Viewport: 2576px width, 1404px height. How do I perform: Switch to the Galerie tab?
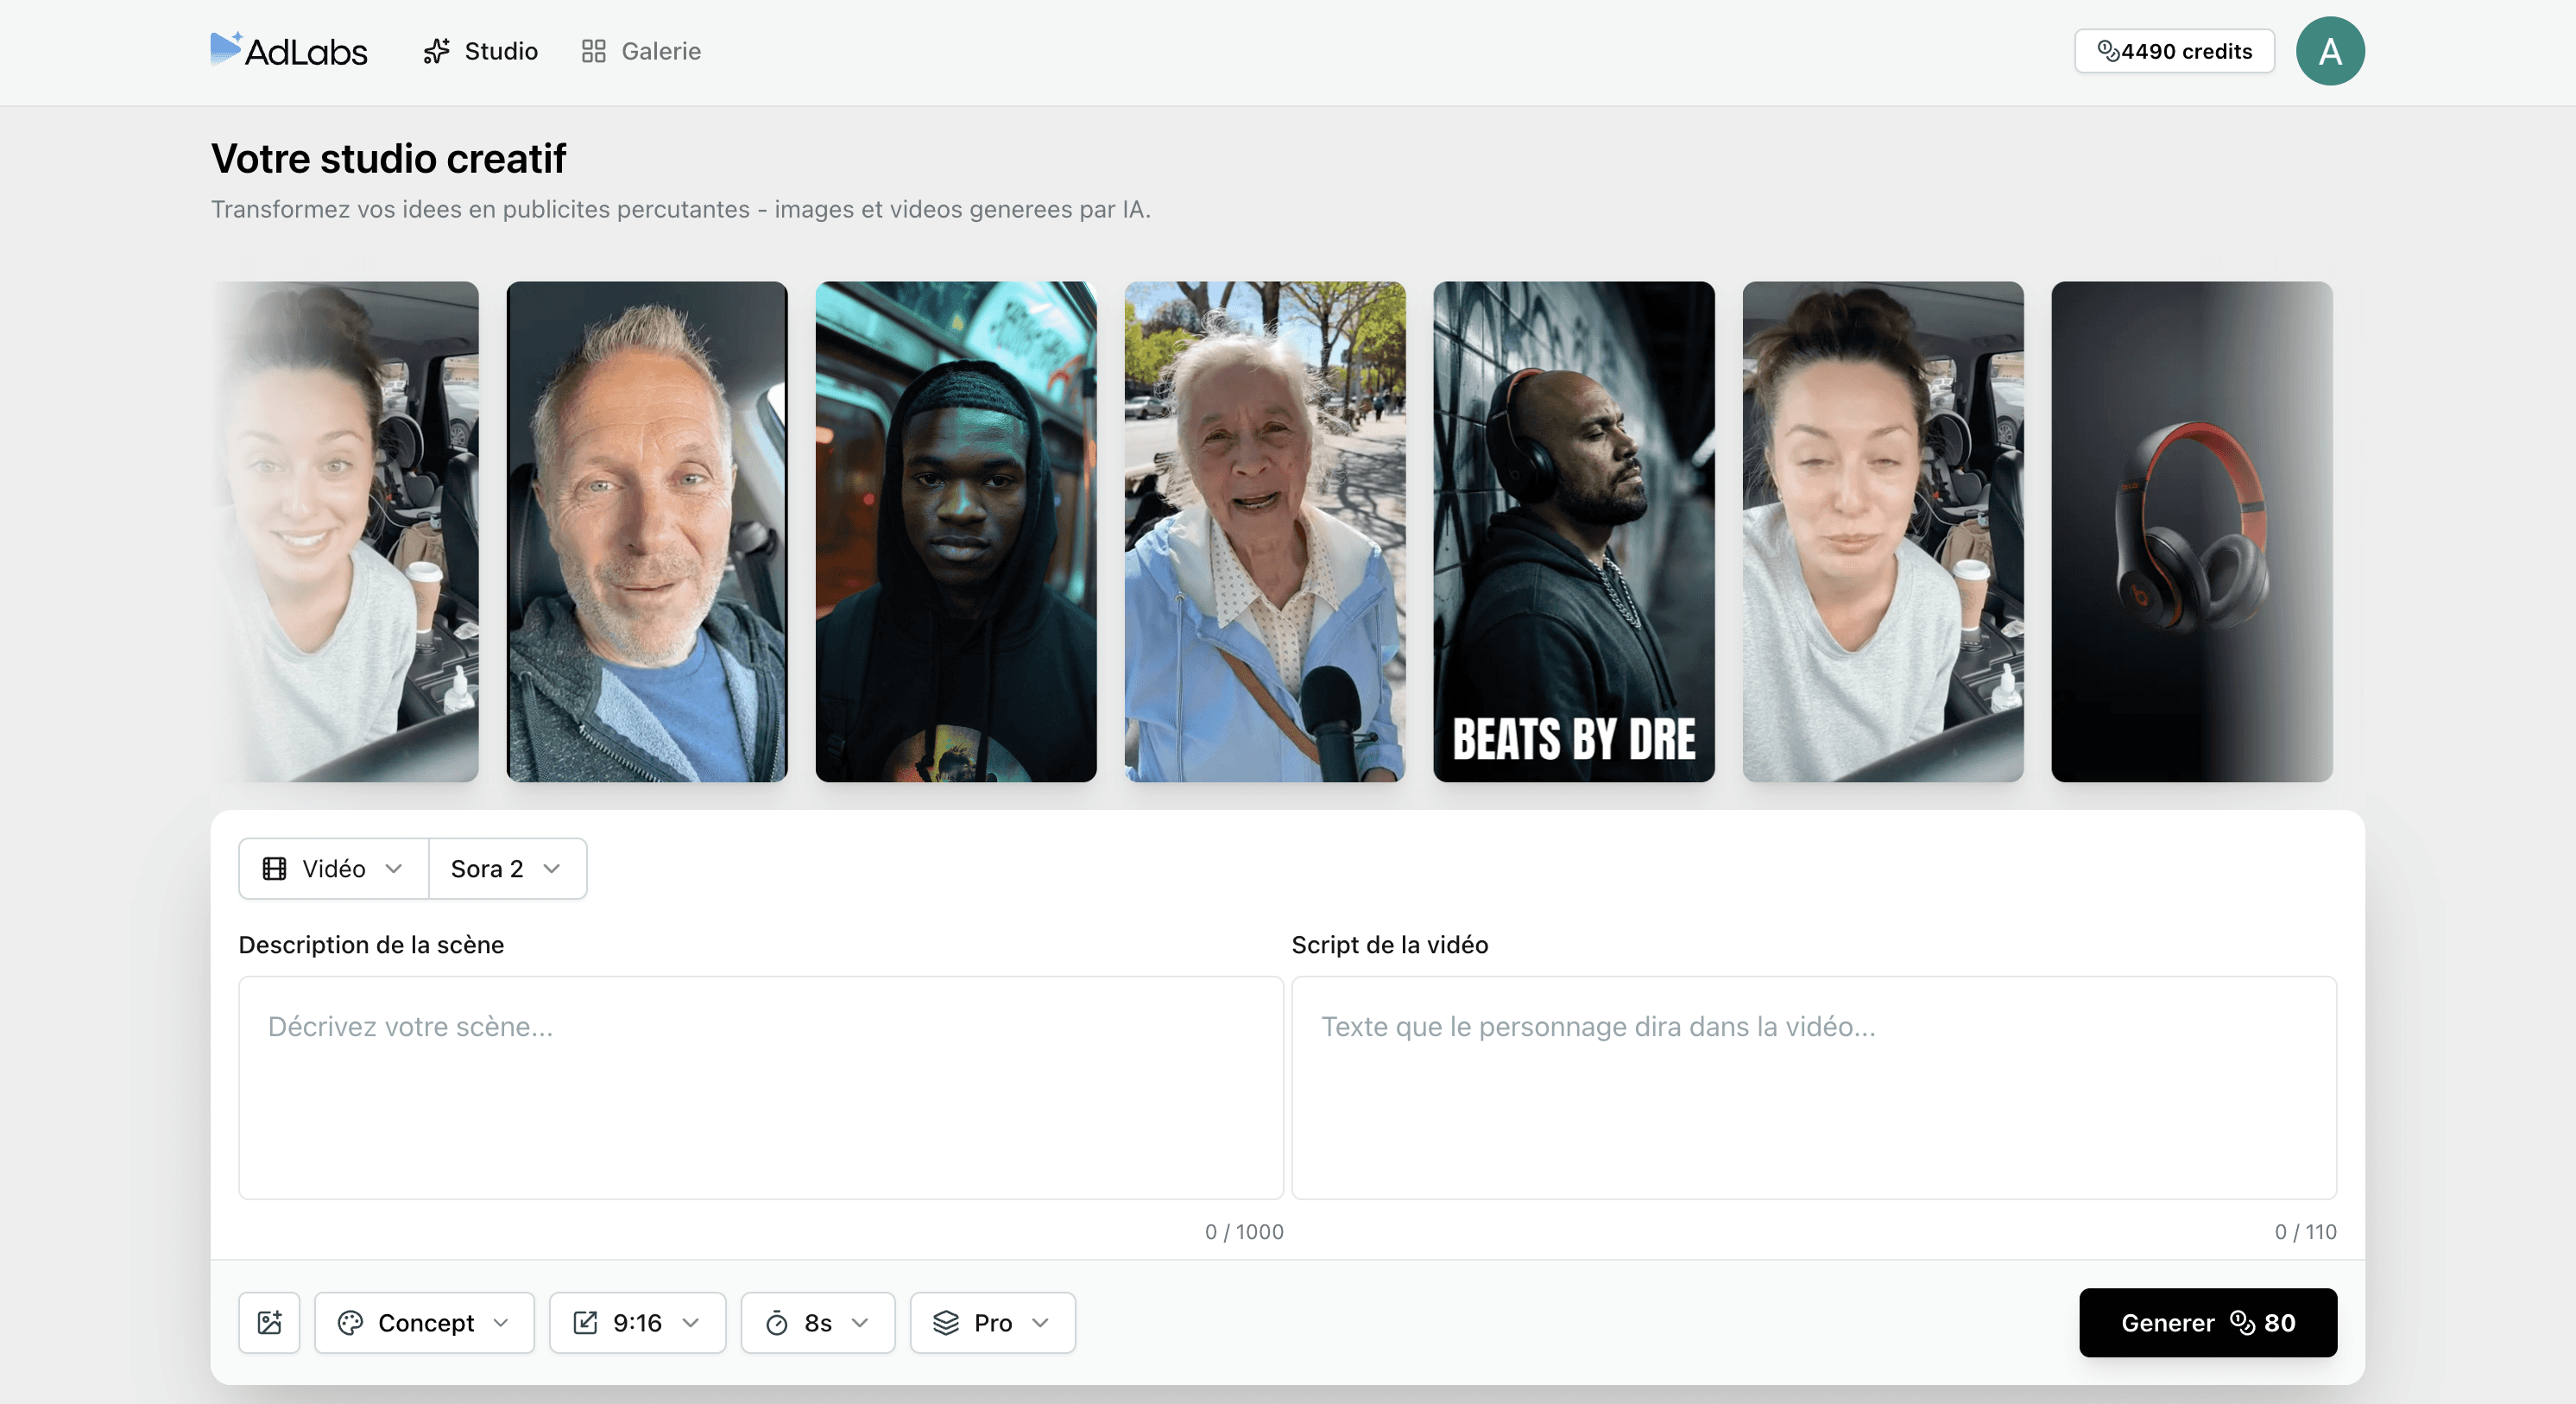(660, 51)
